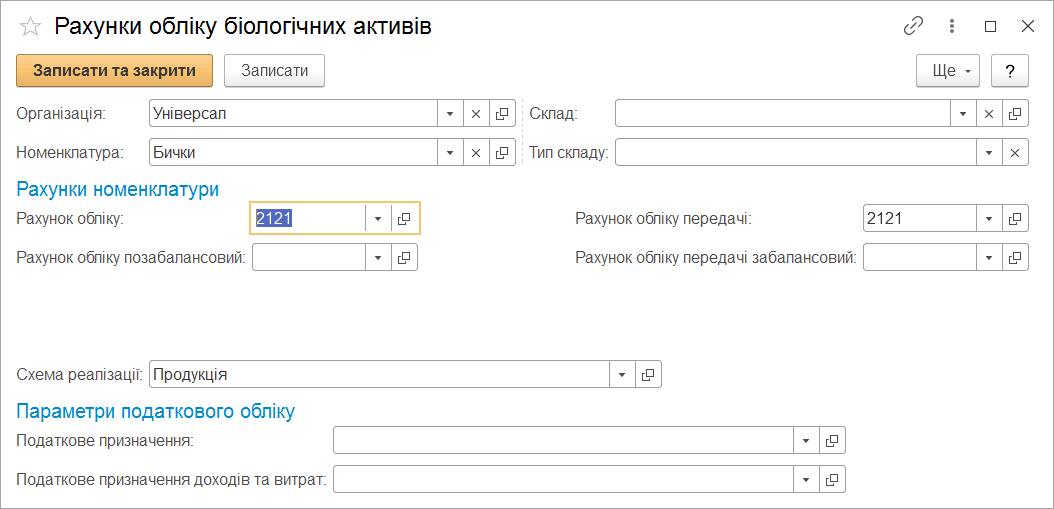Clear the Організація field
The height and width of the screenshot is (509, 1054).
[x=476, y=114]
